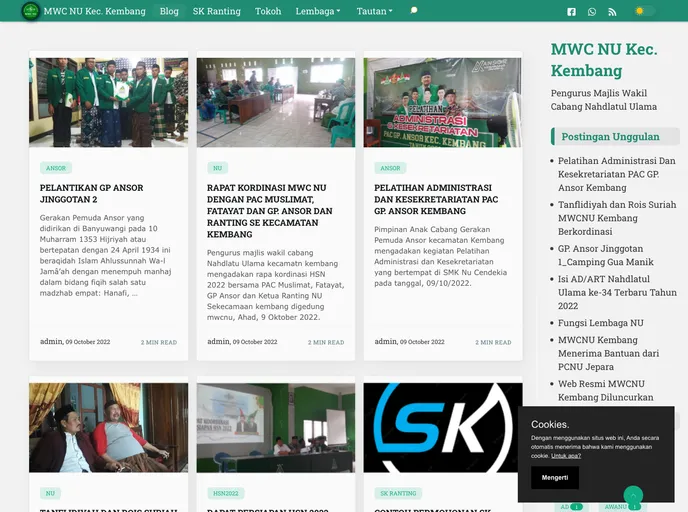Screen dimensions: 688x512
Task: Open the SK Ranting menu item
Action: (216, 11)
